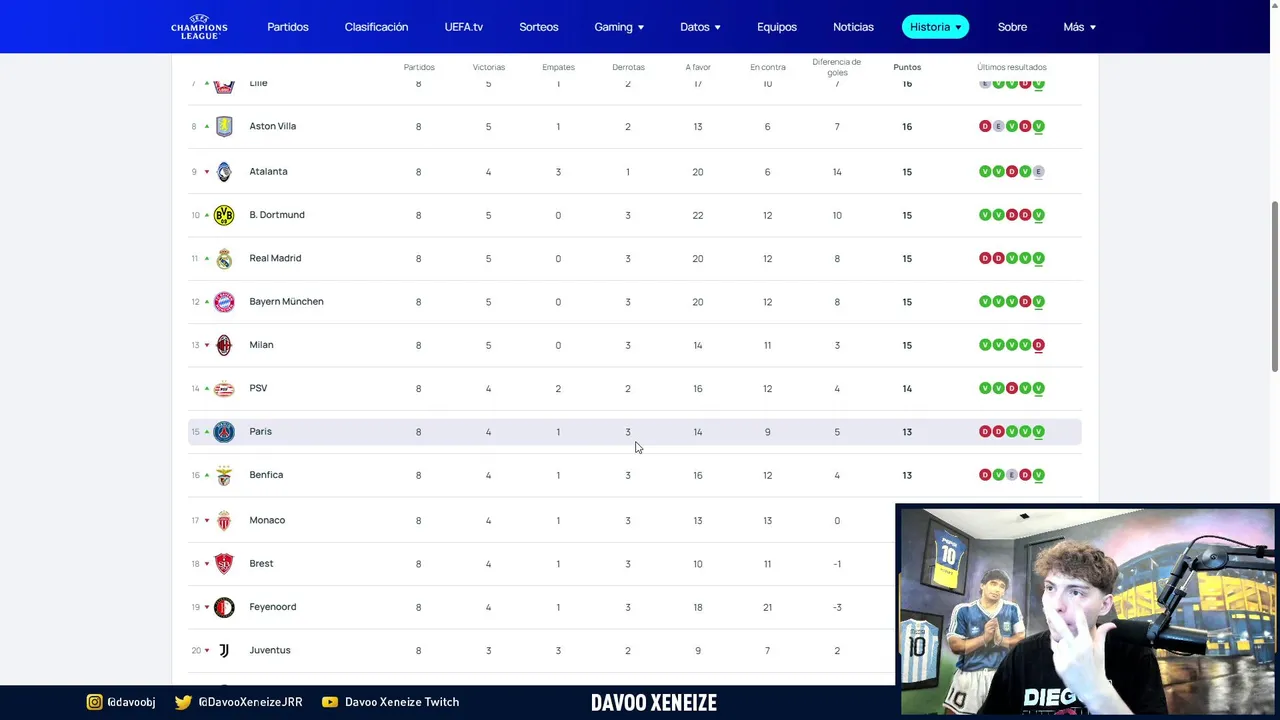Open the Equipos page
The image size is (1280, 720).
(x=777, y=27)
